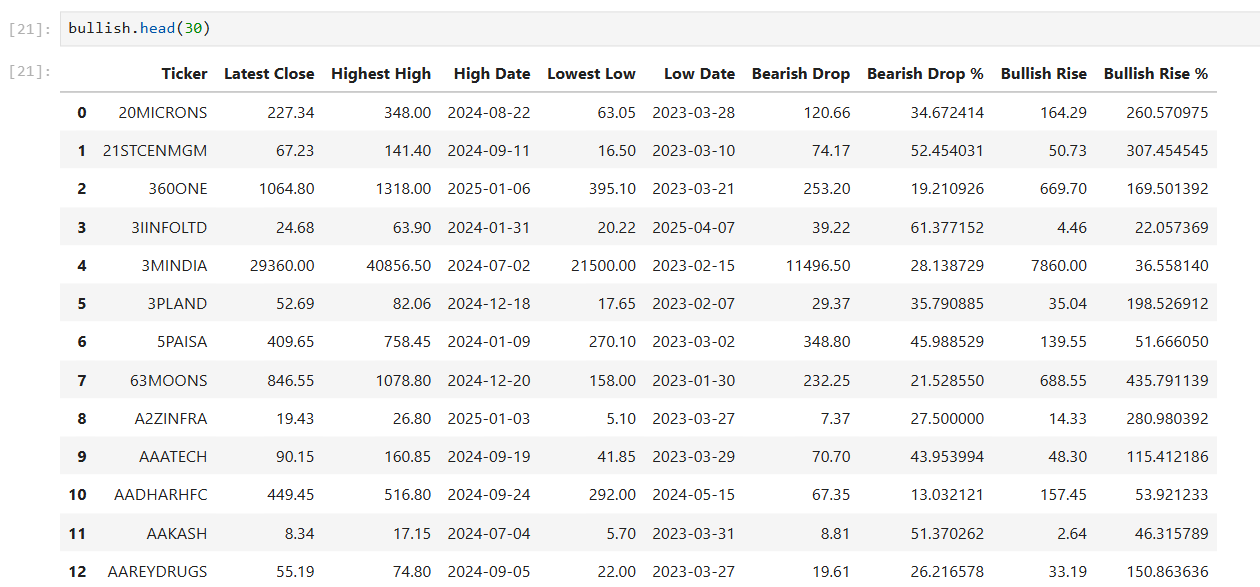1260x587 pixels.
Task: Select ticker cell 360ONE
Action: pyautogui.click(x=178, y=189)
